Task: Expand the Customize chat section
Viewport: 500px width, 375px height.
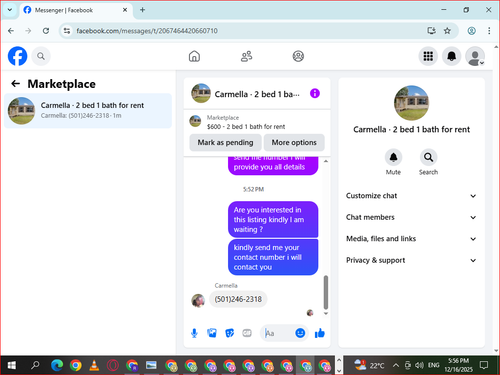Action: (x=411, y=196)
